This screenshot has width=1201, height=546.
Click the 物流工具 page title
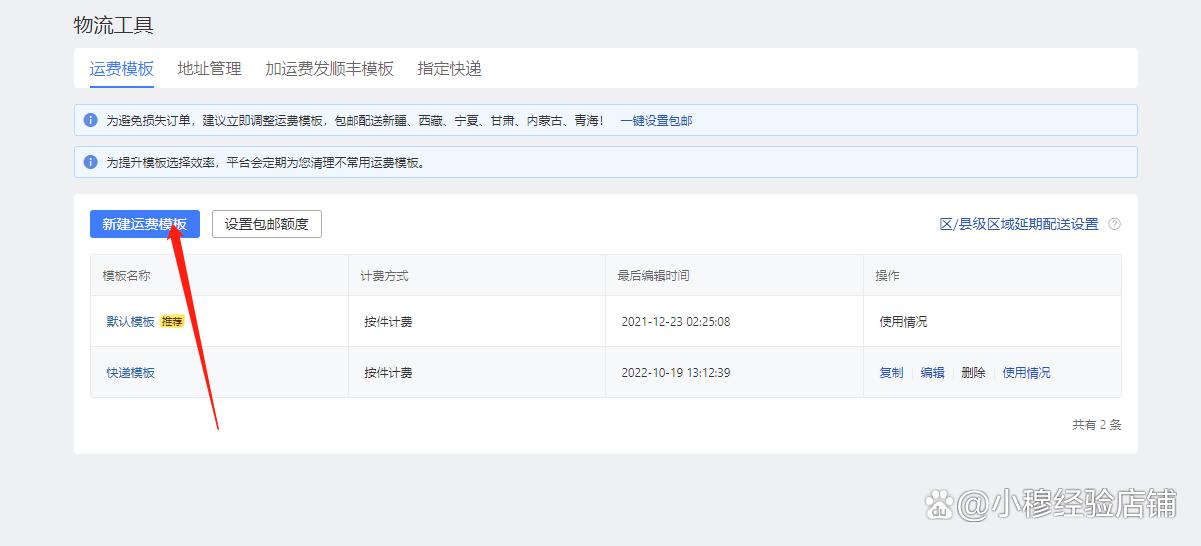[x=114, y=25]
